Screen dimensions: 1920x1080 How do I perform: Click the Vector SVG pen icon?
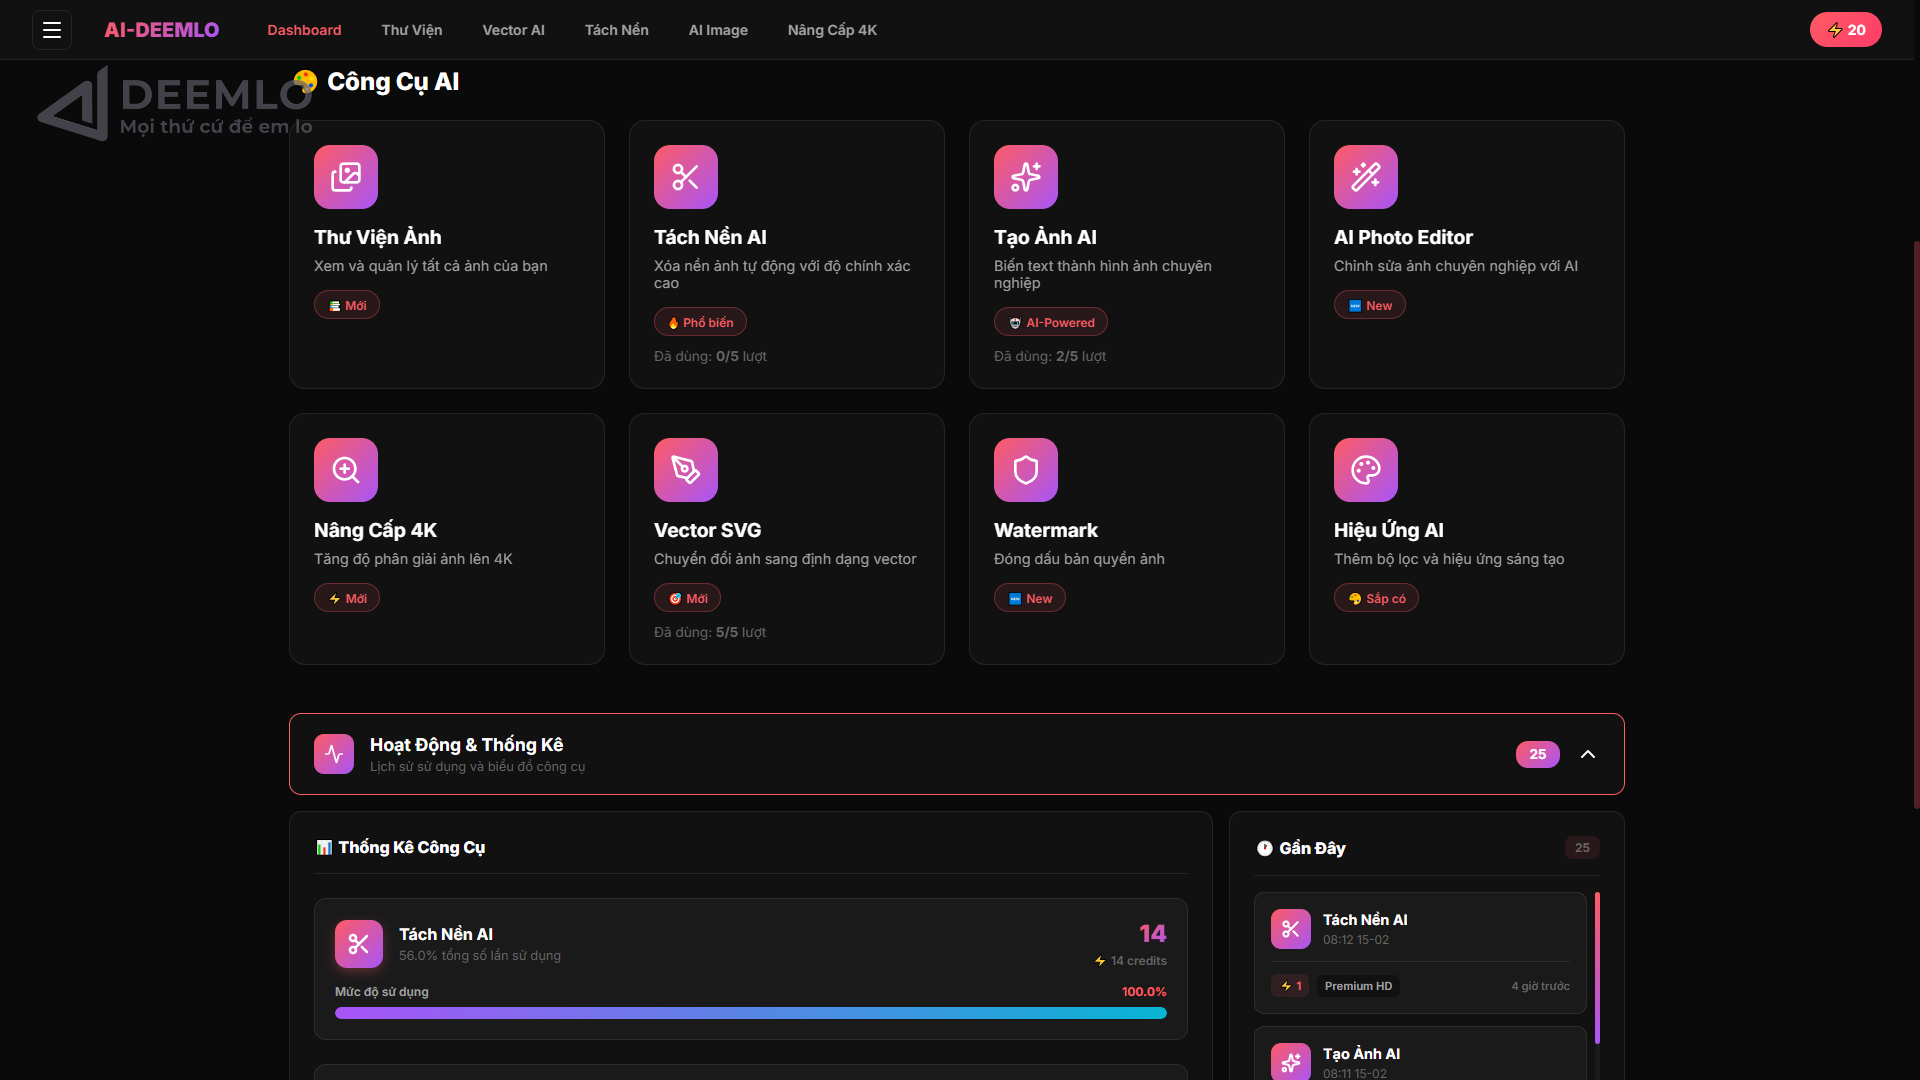[686, 470]
